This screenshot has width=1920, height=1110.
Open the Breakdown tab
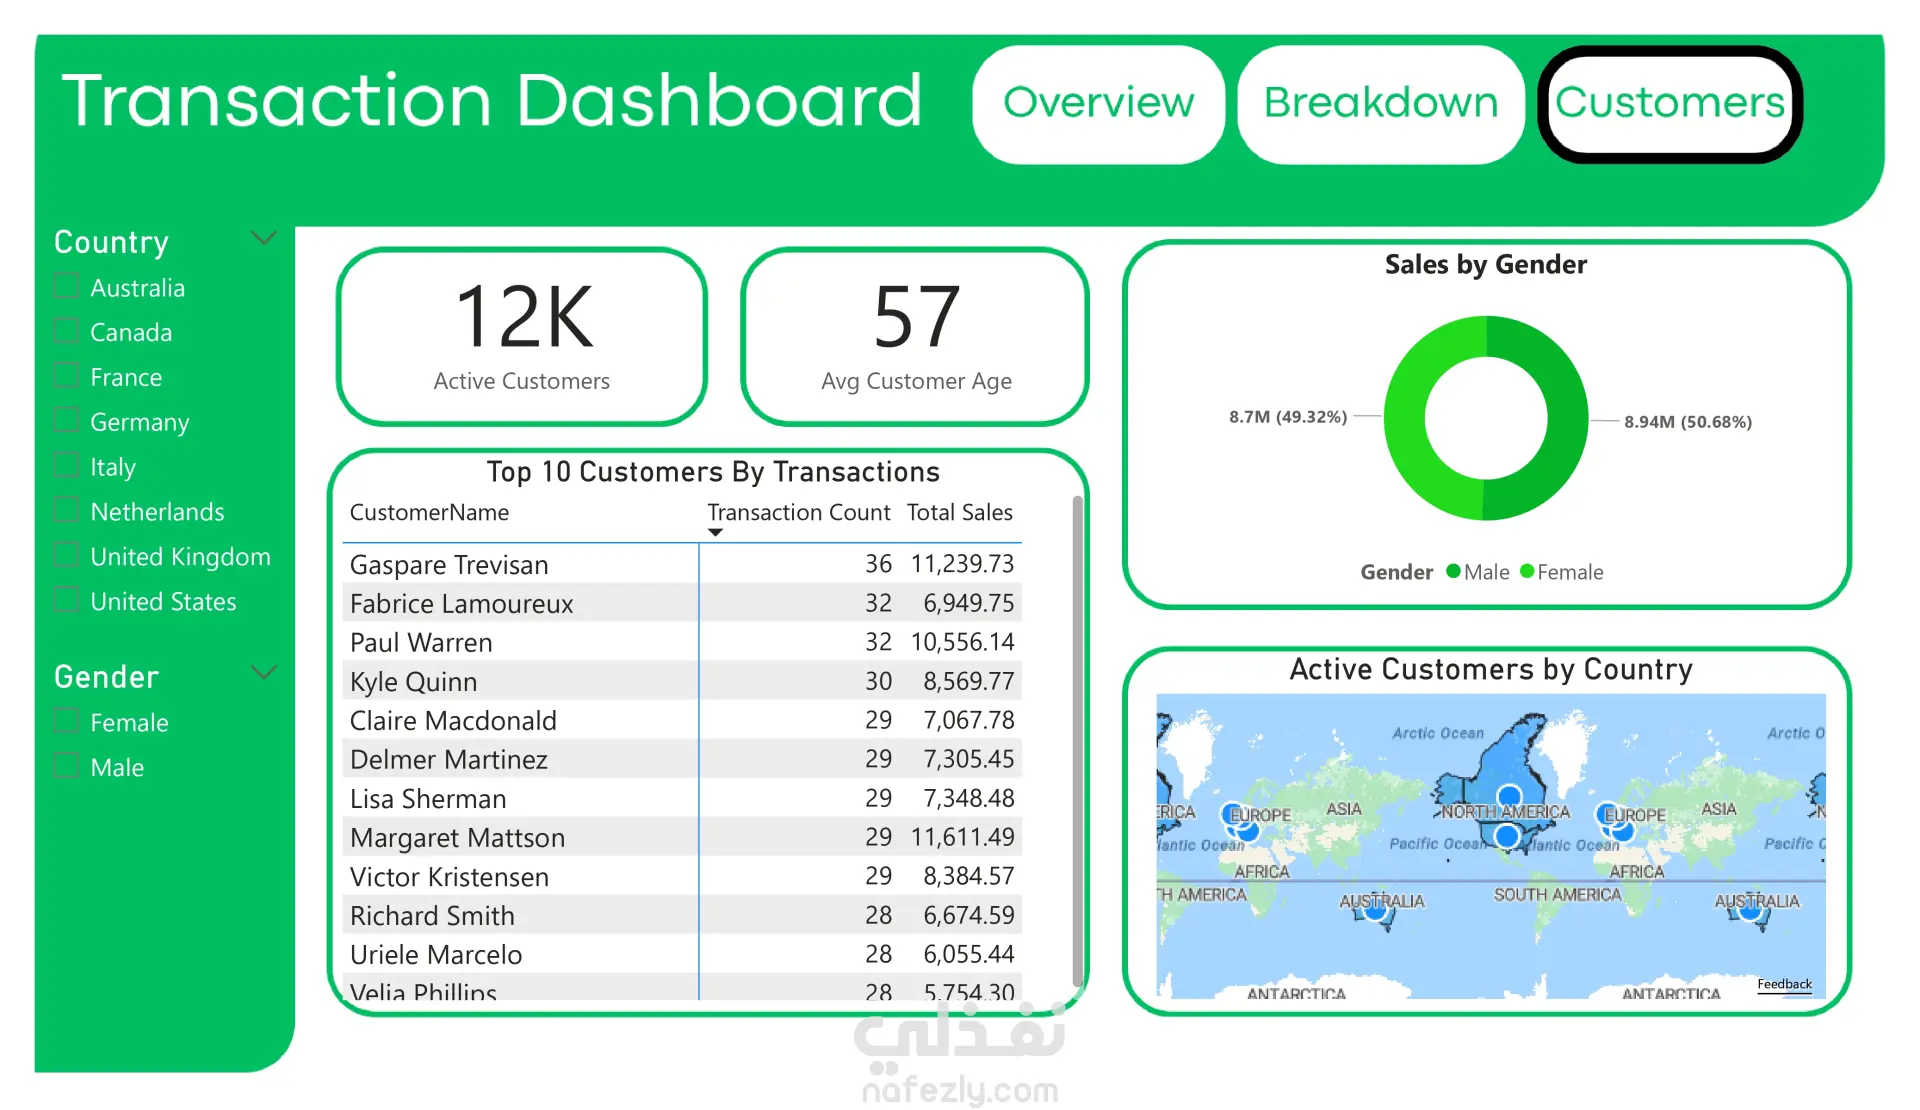pyautogui.click(x=1380, y=103)
